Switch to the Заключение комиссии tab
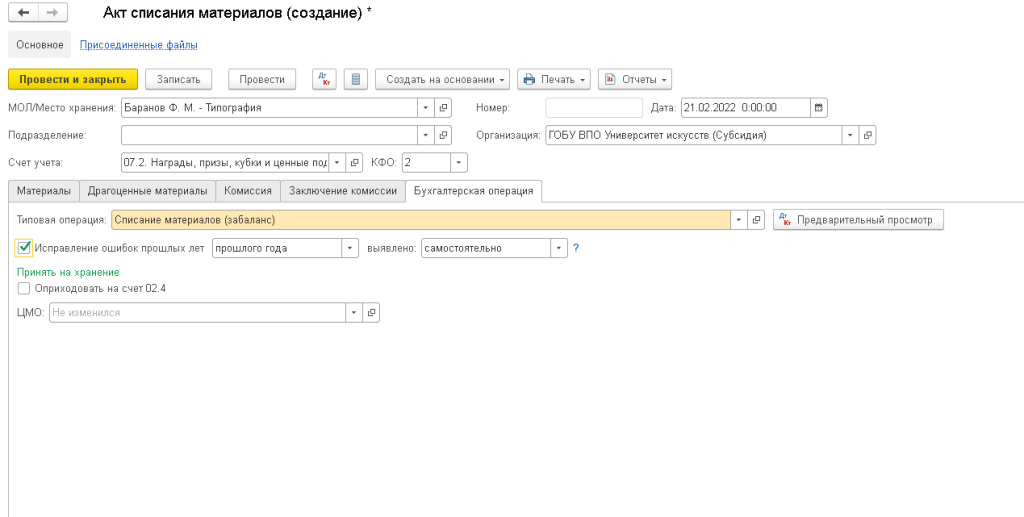Screen dimensions: 1024x517 343,191
